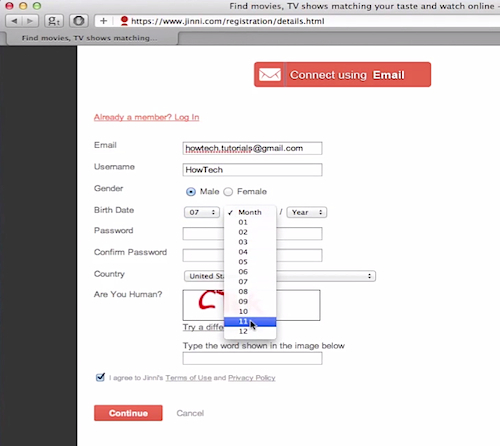Click the plus add bookmark button

click(104, 21)
